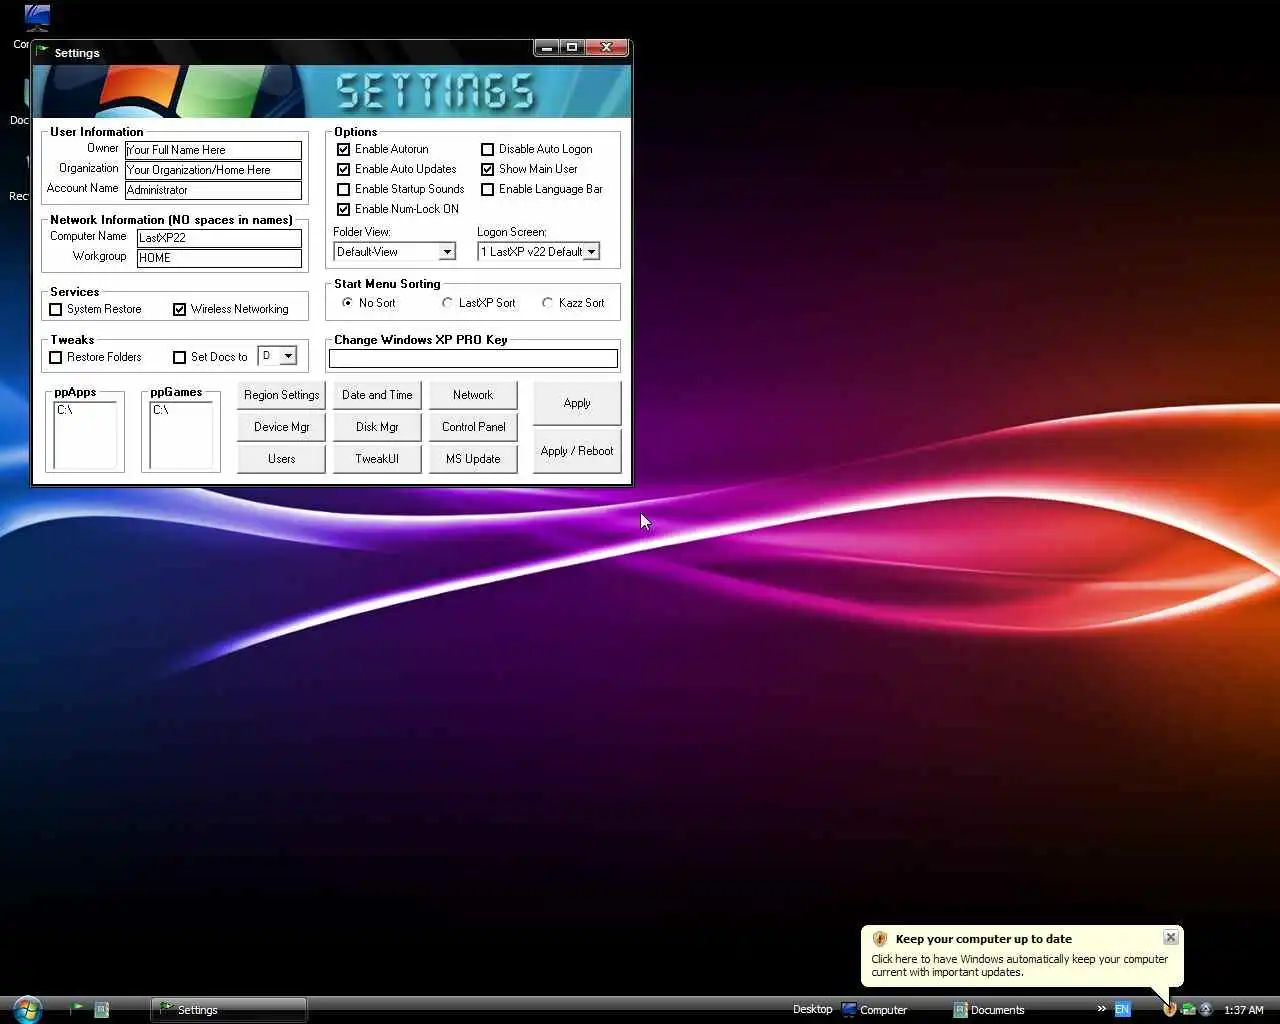Viewport: 1280px width, 1024px height.
Task: Open Folder View dropdown
Action: pos(447,252)
